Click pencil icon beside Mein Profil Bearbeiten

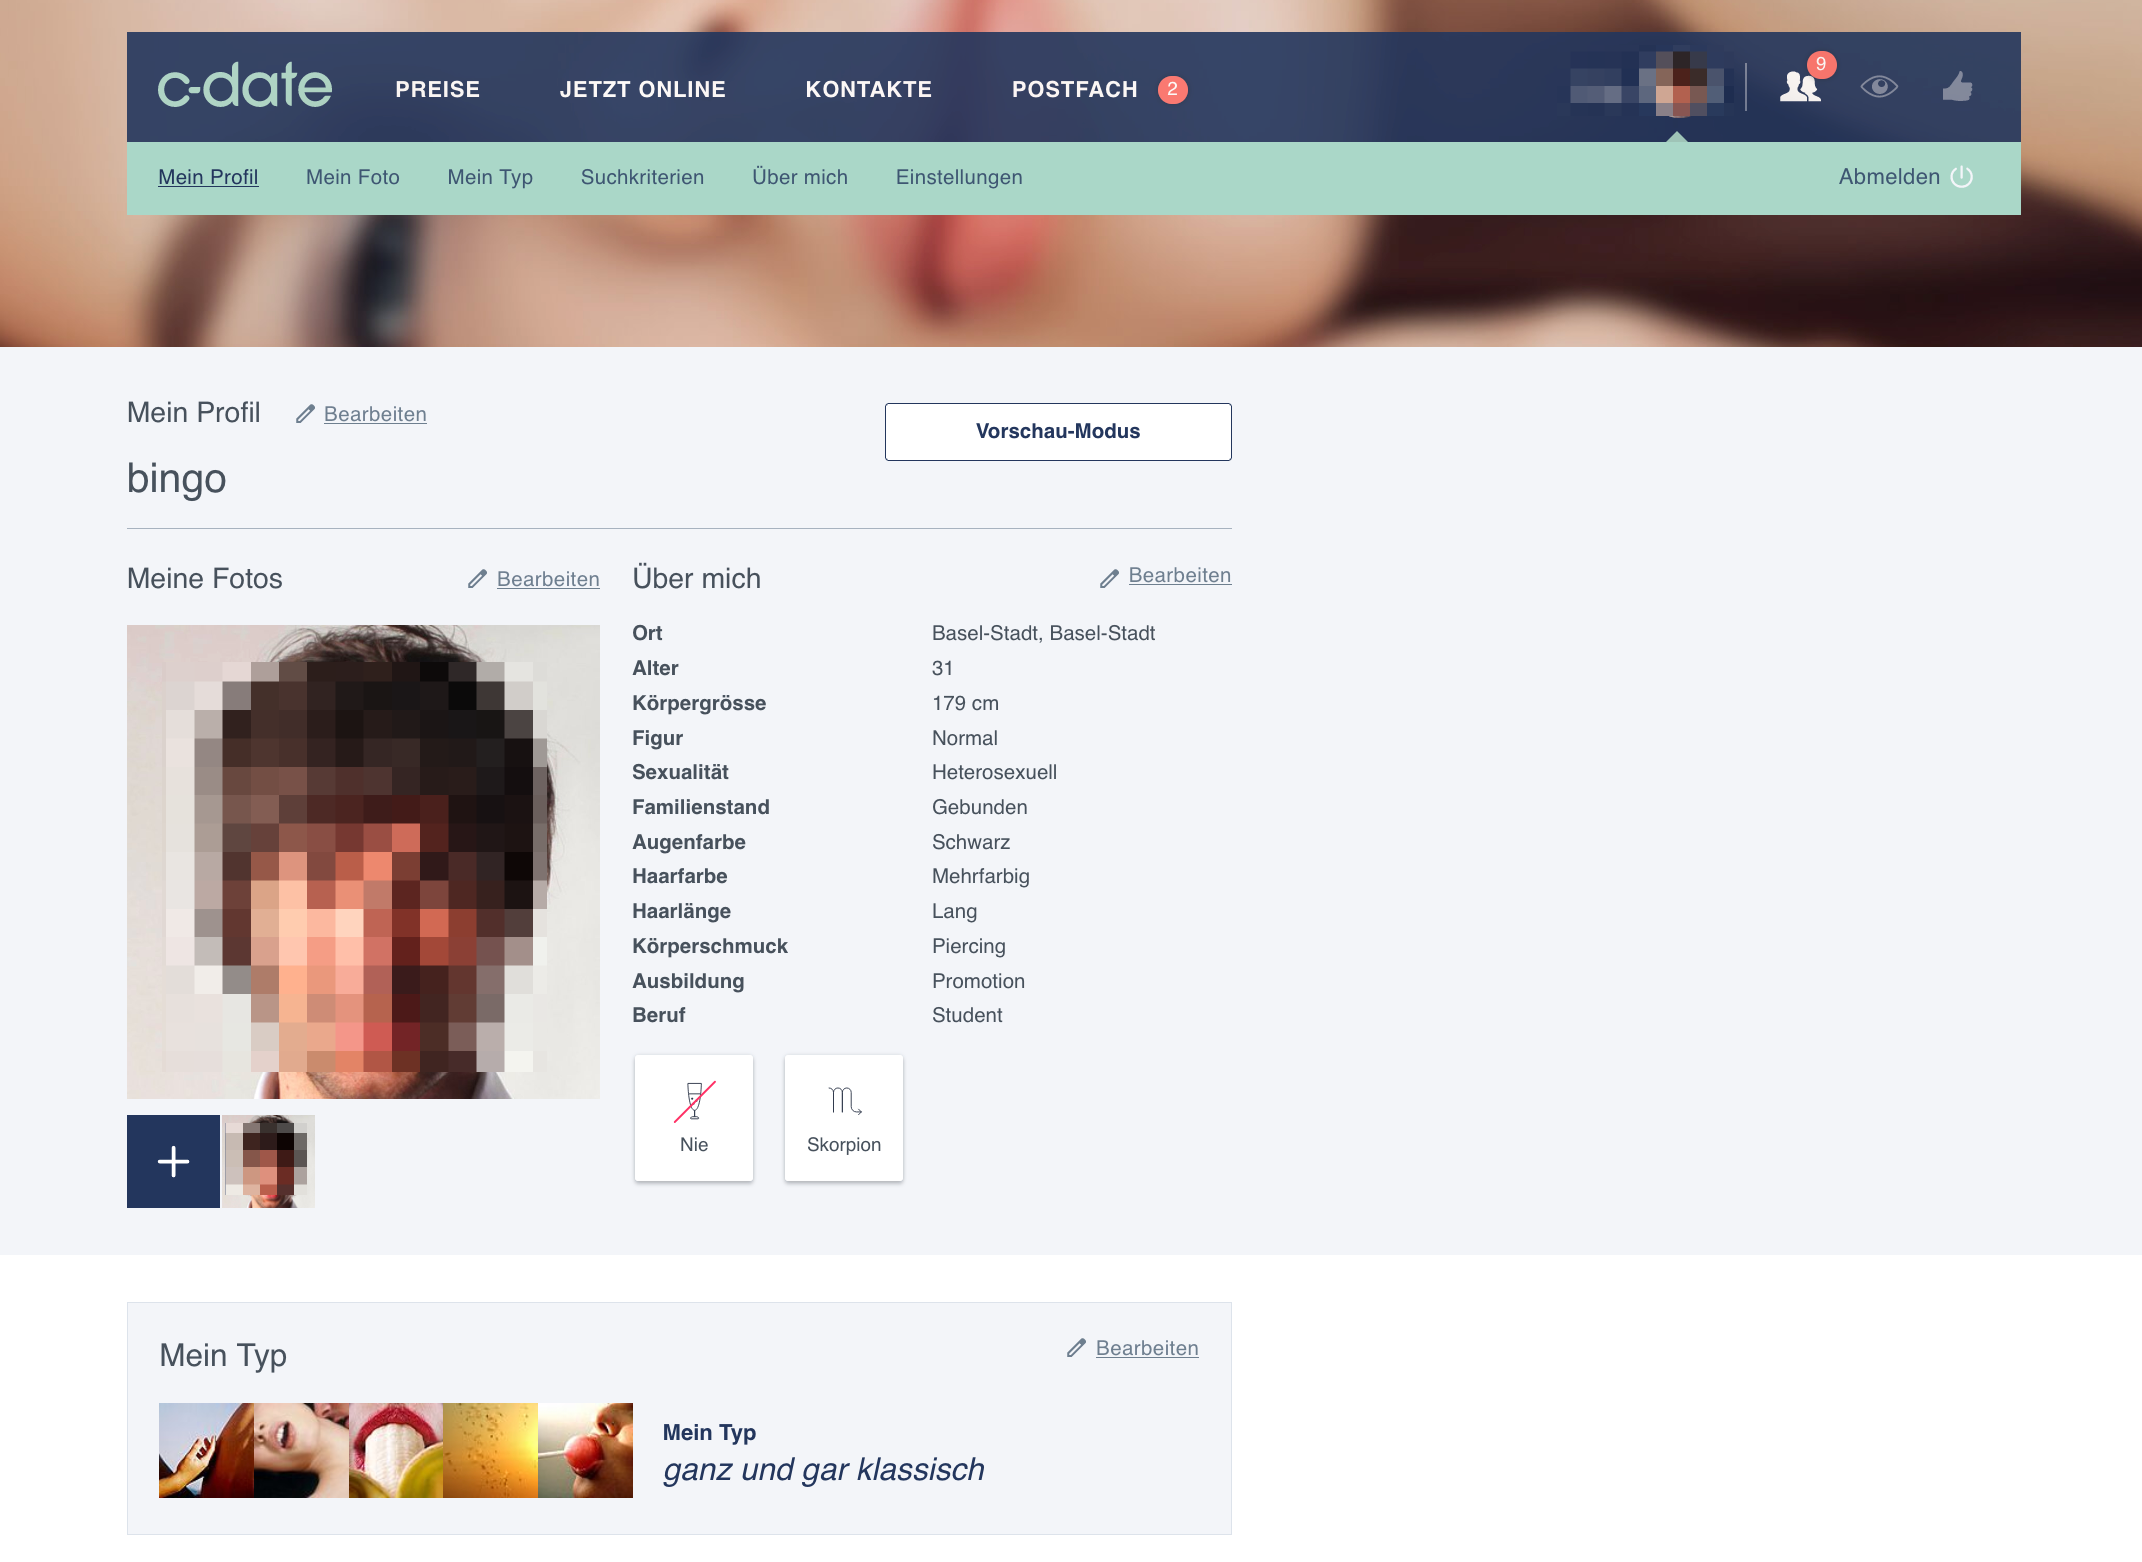pyautogui.click(x=305, y=414)
